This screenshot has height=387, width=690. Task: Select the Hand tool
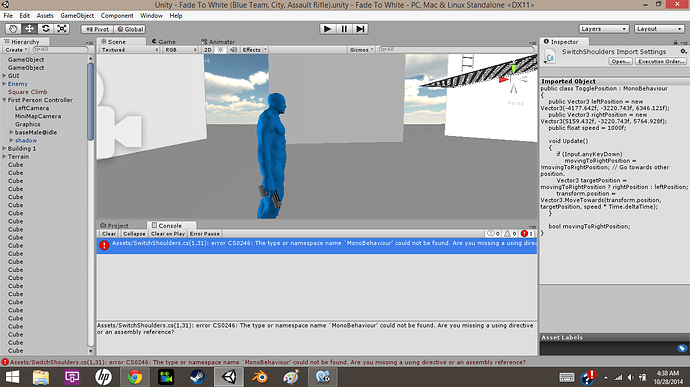click(x=13, y=29)
